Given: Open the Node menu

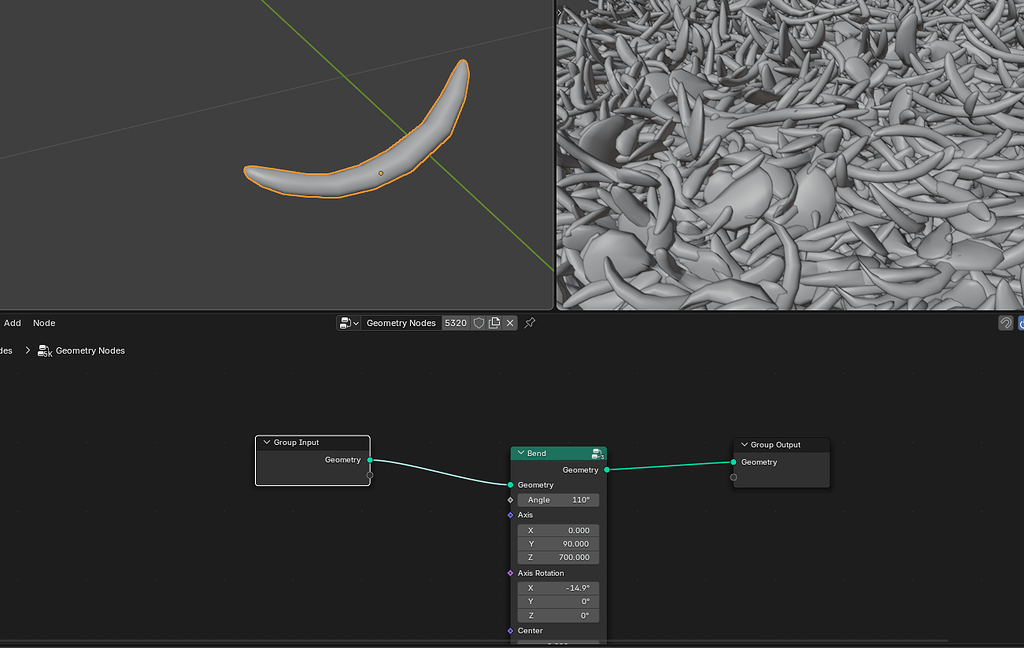Looking at the screenshot, I should click(44, 323).
